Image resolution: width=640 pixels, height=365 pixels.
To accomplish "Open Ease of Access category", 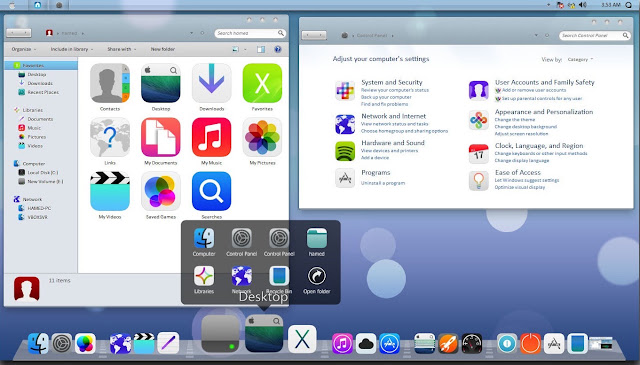I will click(518, 173).
